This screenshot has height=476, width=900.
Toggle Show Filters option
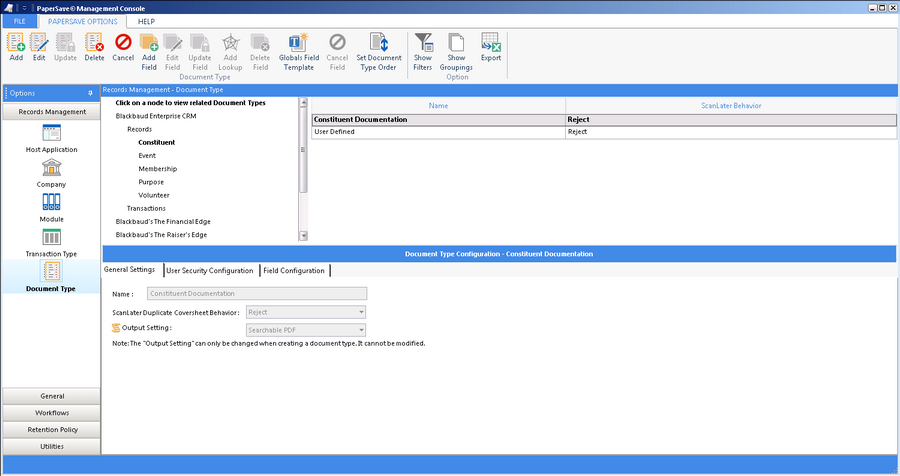(x=423, y=45)
